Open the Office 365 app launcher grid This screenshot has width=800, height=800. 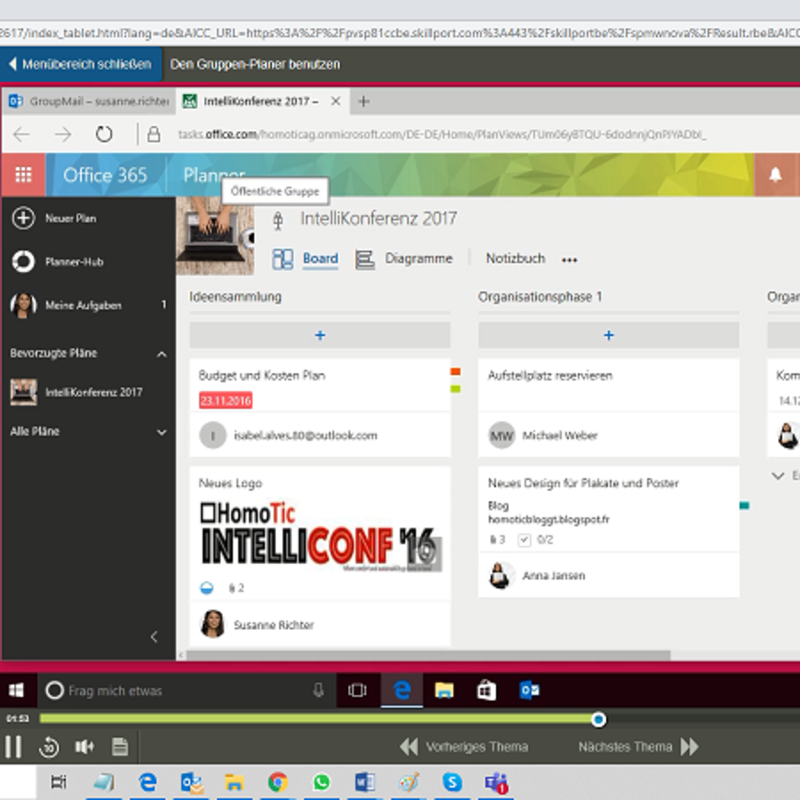coord(23,175)
